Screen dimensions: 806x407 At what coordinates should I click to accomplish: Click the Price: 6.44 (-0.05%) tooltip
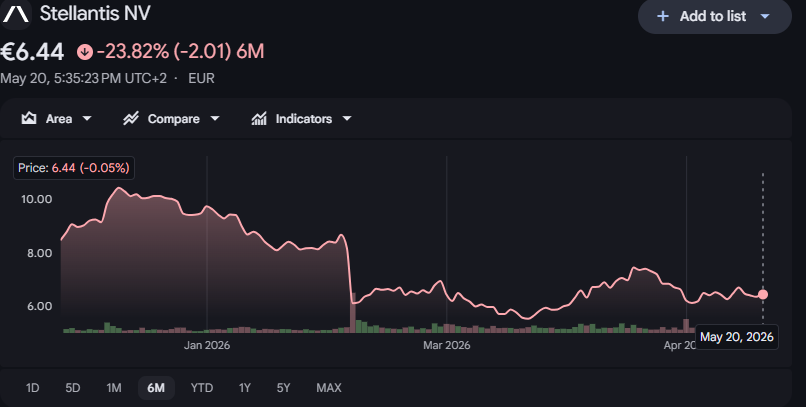coord(74,168)
